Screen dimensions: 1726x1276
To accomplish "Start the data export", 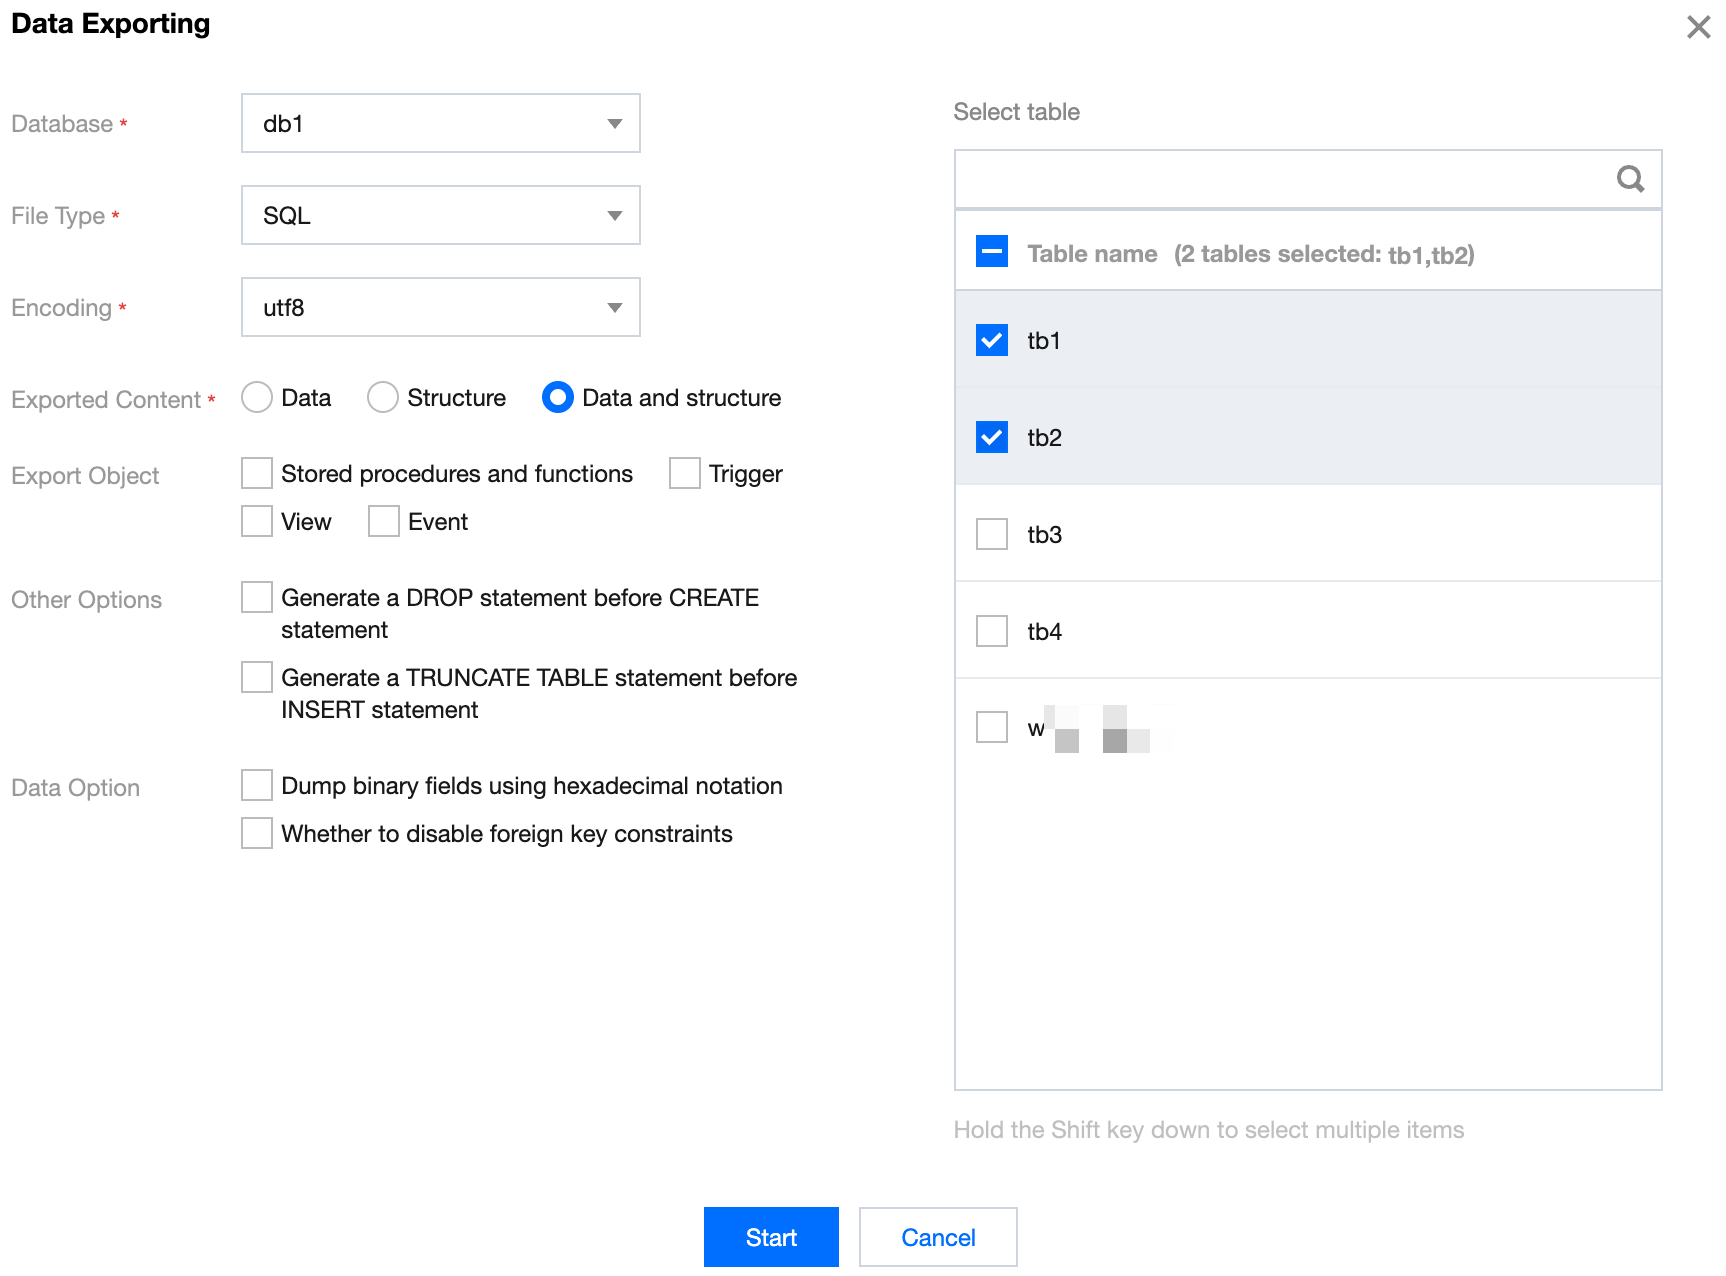I will pos(771,1237).
